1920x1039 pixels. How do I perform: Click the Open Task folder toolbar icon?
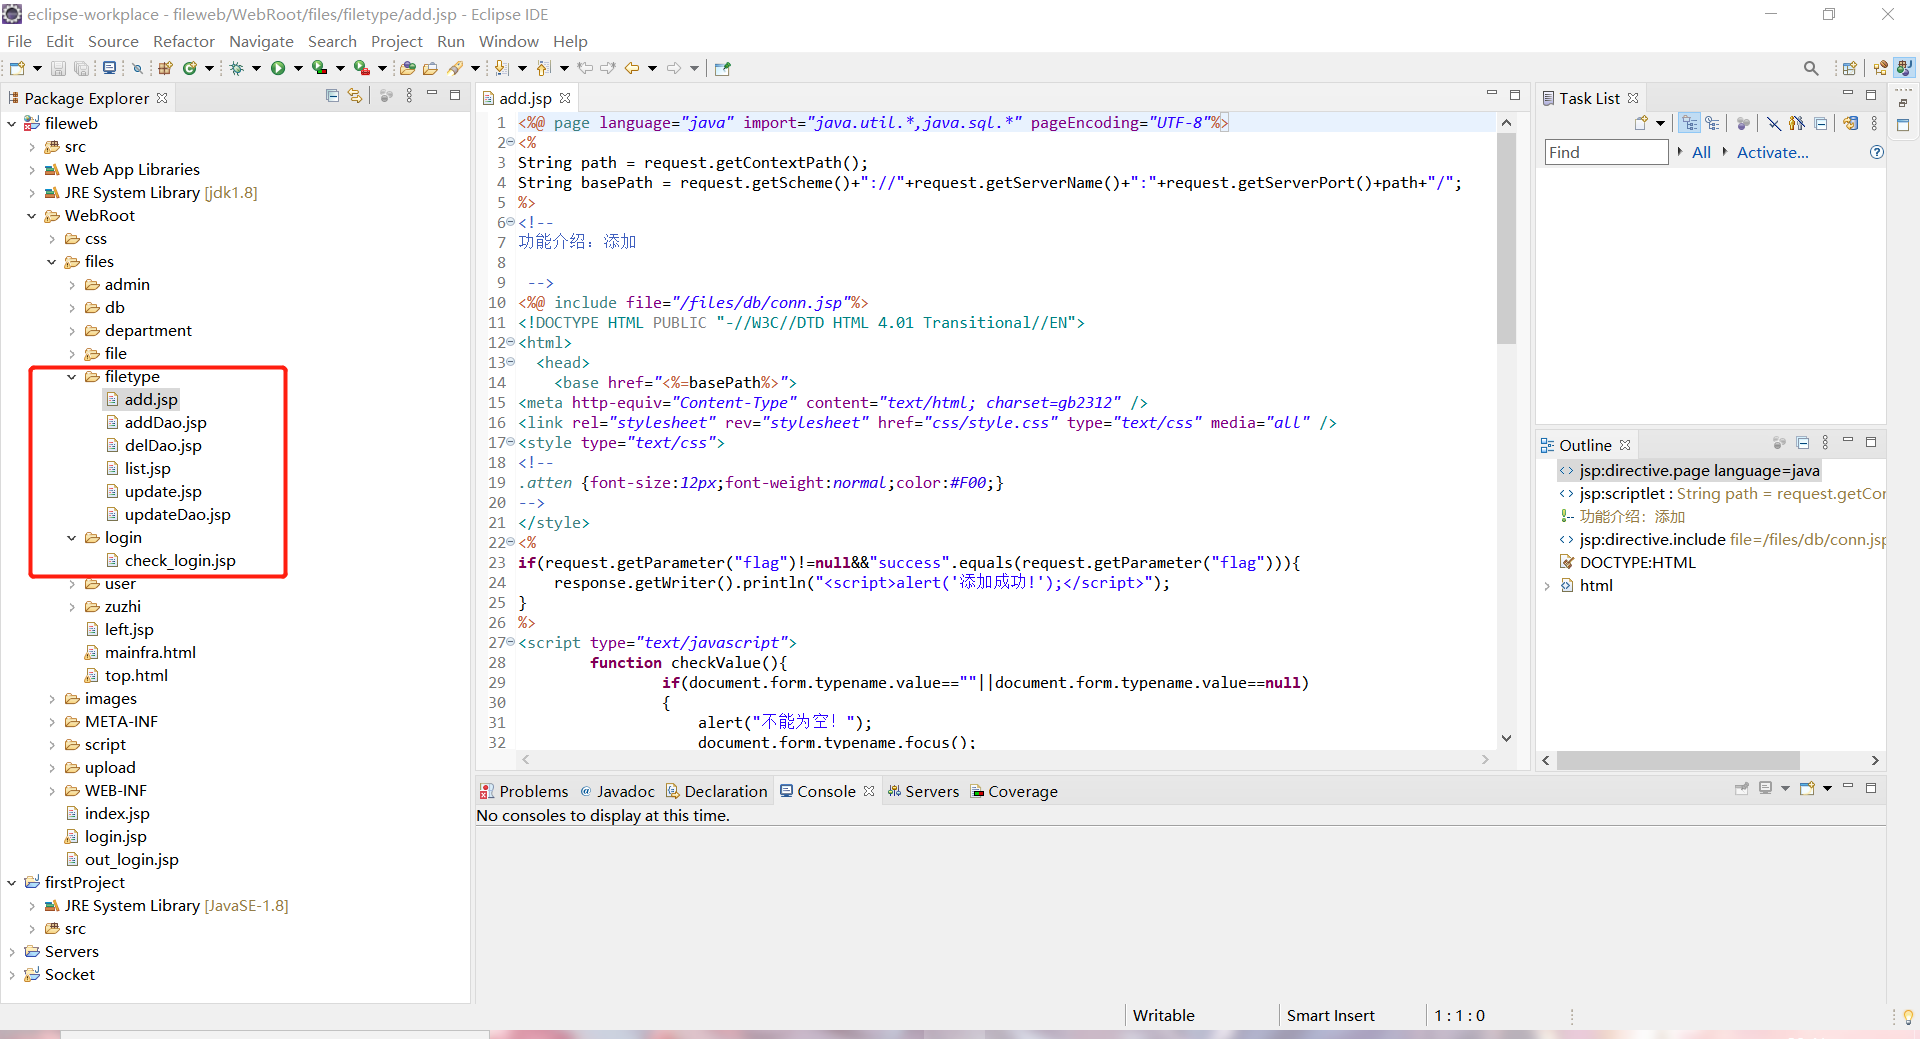(x=430, y=68)
